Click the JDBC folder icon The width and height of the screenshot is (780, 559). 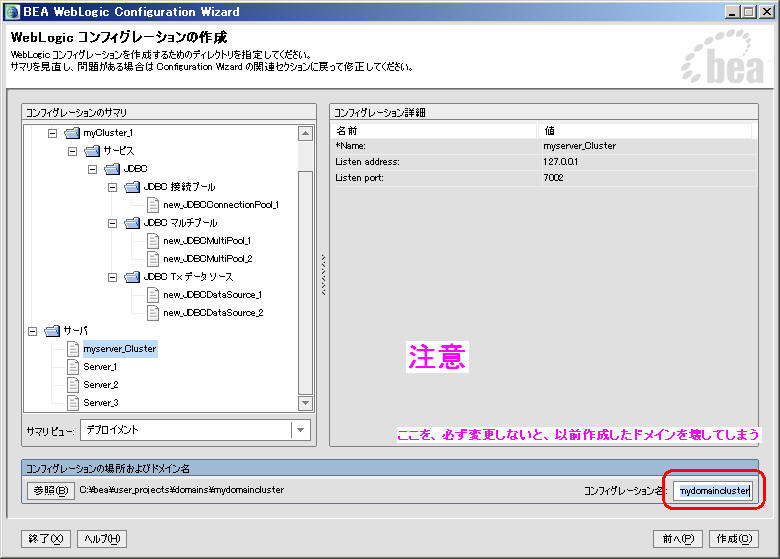pos(111,169)
